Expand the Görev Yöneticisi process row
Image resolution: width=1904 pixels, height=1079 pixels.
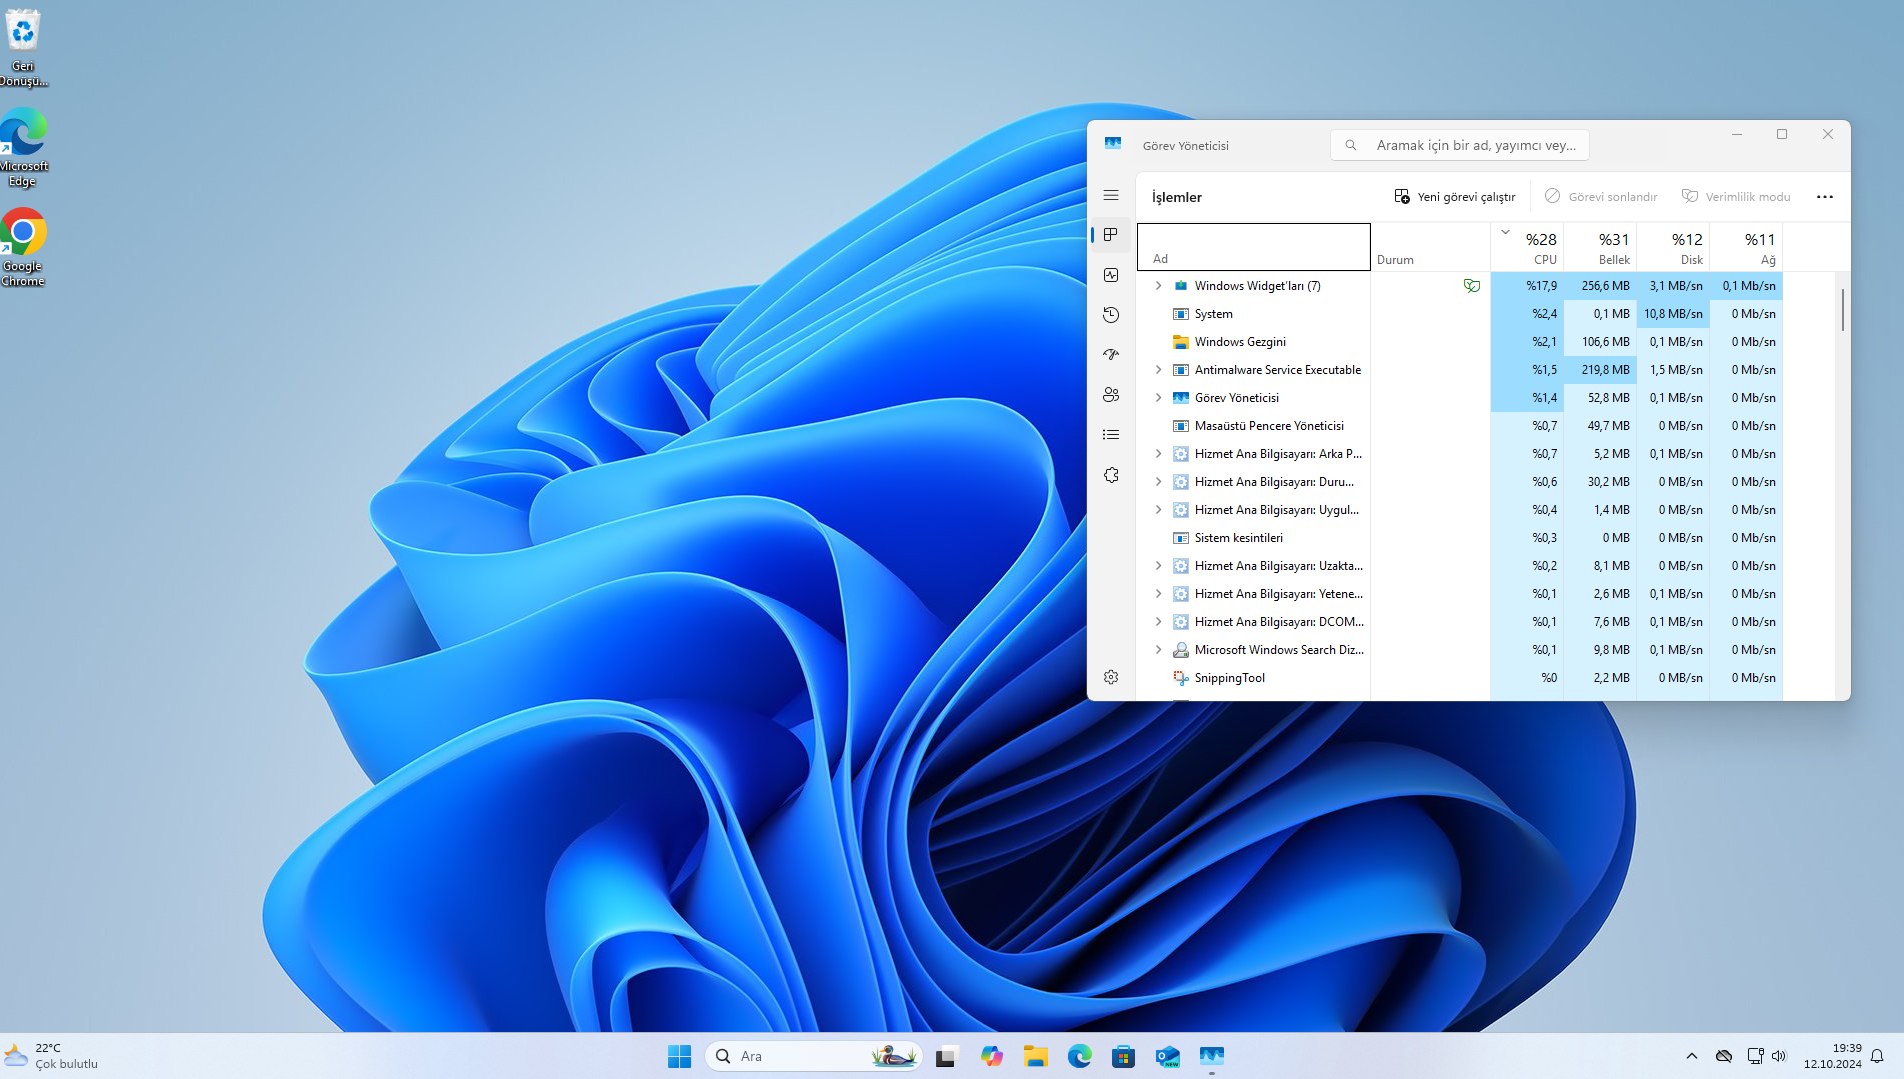(x=1158, y=398)
